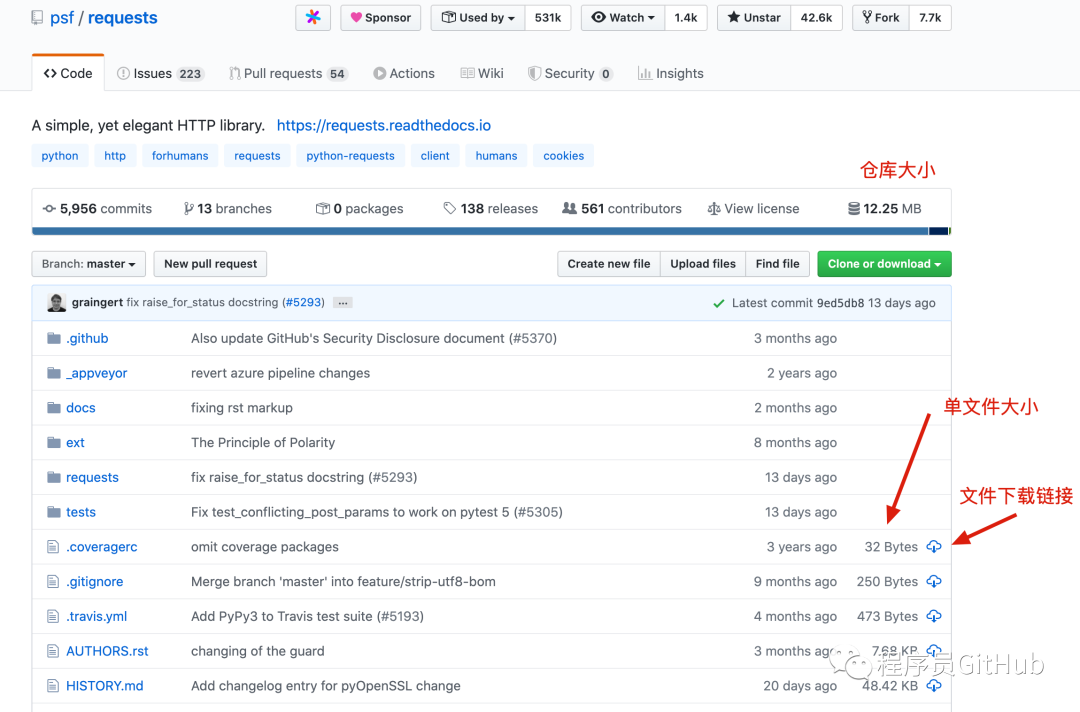Viewport: 1080px width, 712px height.
Task: Click the requests folder icon
Action: 54,477
